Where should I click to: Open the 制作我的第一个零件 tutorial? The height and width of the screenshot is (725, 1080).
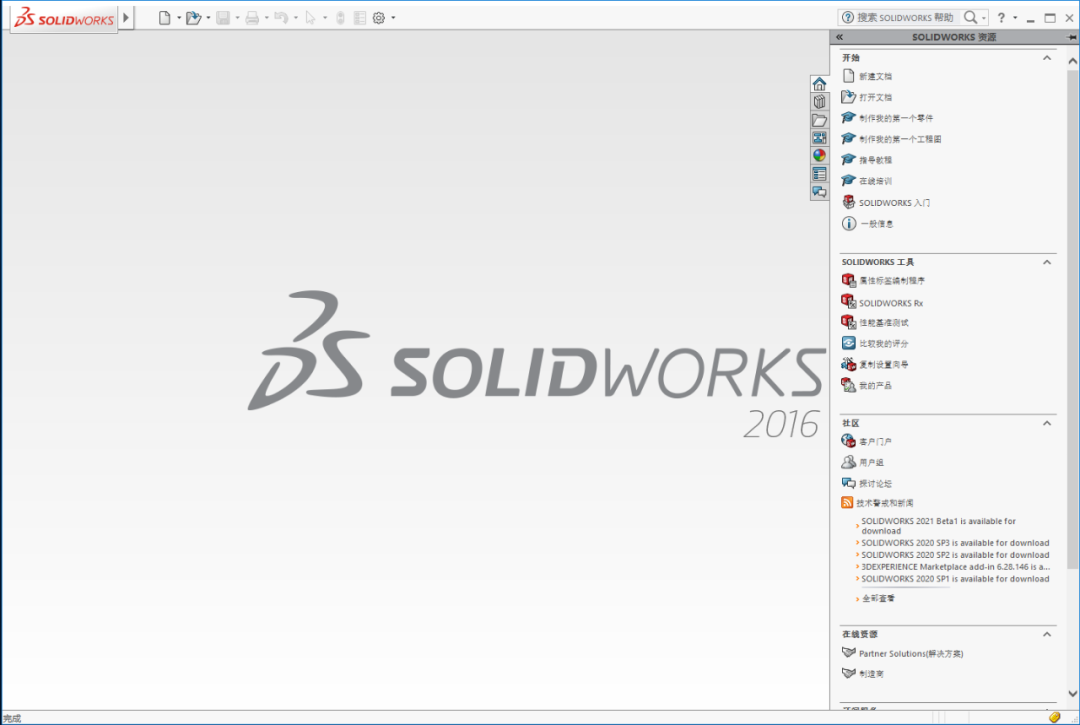coord(895,118)
